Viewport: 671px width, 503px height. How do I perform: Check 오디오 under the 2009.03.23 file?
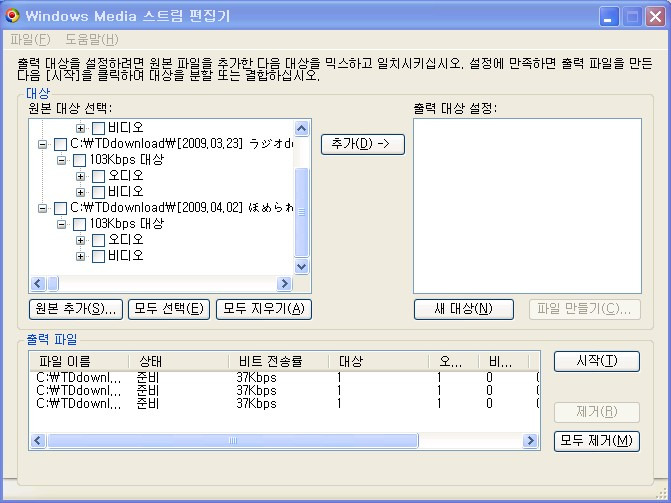[x=98, y=176]
